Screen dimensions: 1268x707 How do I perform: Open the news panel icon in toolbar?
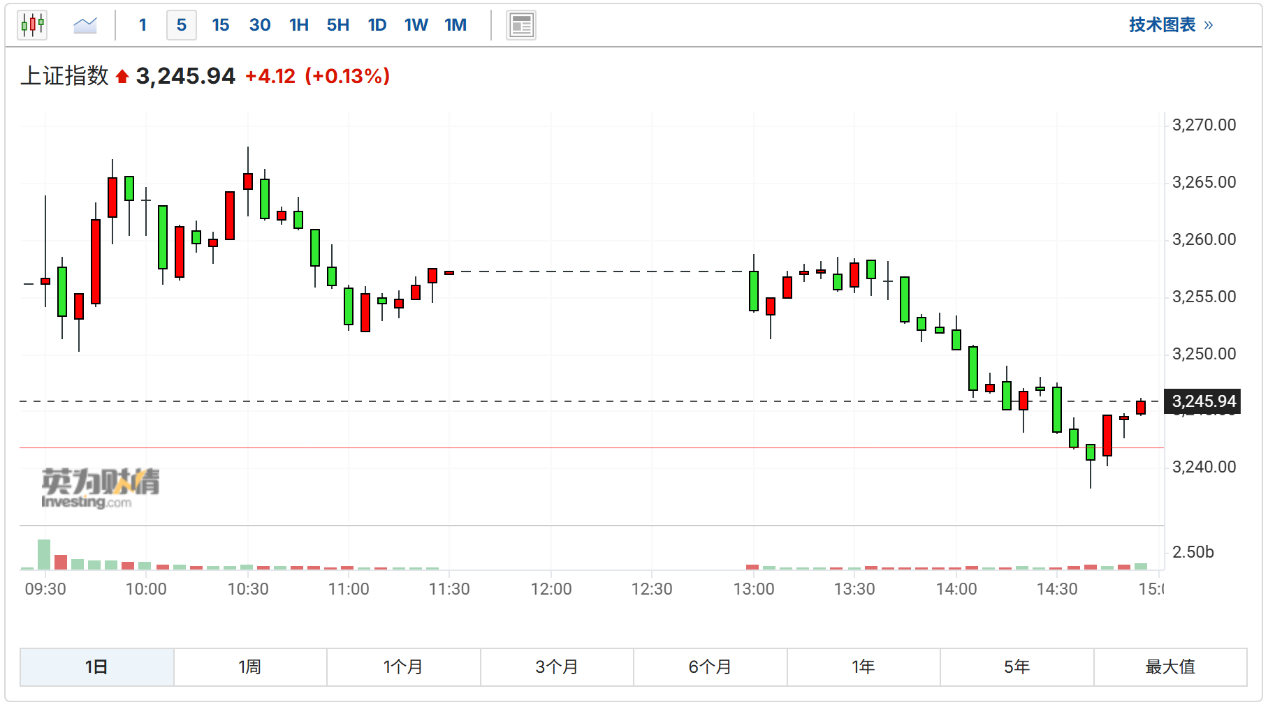tap(521, 25)
